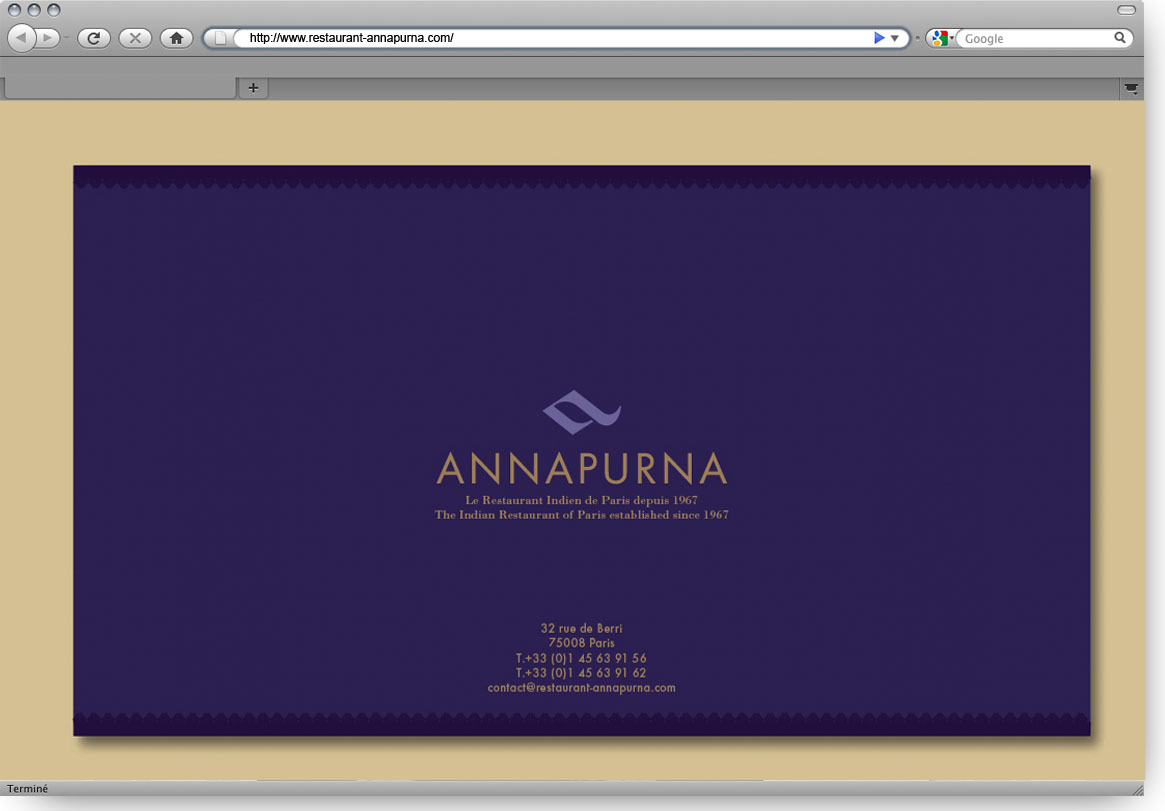The height and width of the screenshot is (811, 1165).
Task: Click 'Le Restaurant Indien de Paris depuis 1967'
Action: pos(582,500)
